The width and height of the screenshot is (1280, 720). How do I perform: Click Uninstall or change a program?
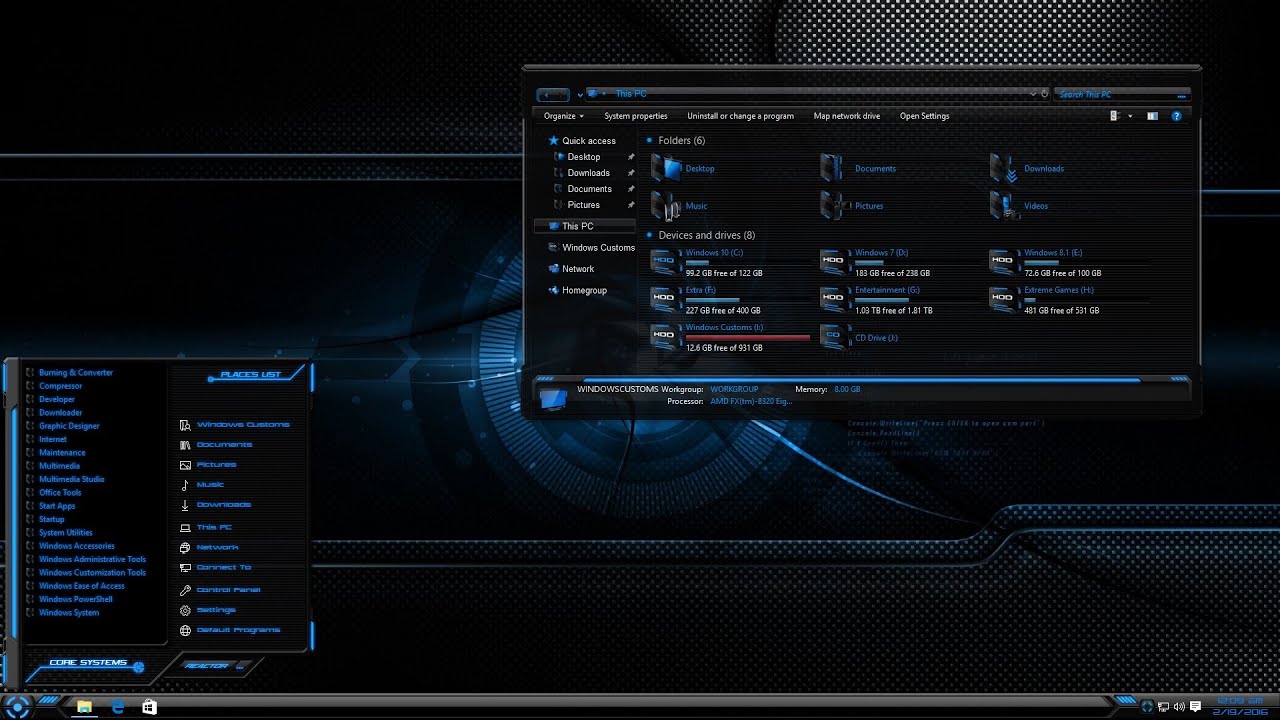740,116
